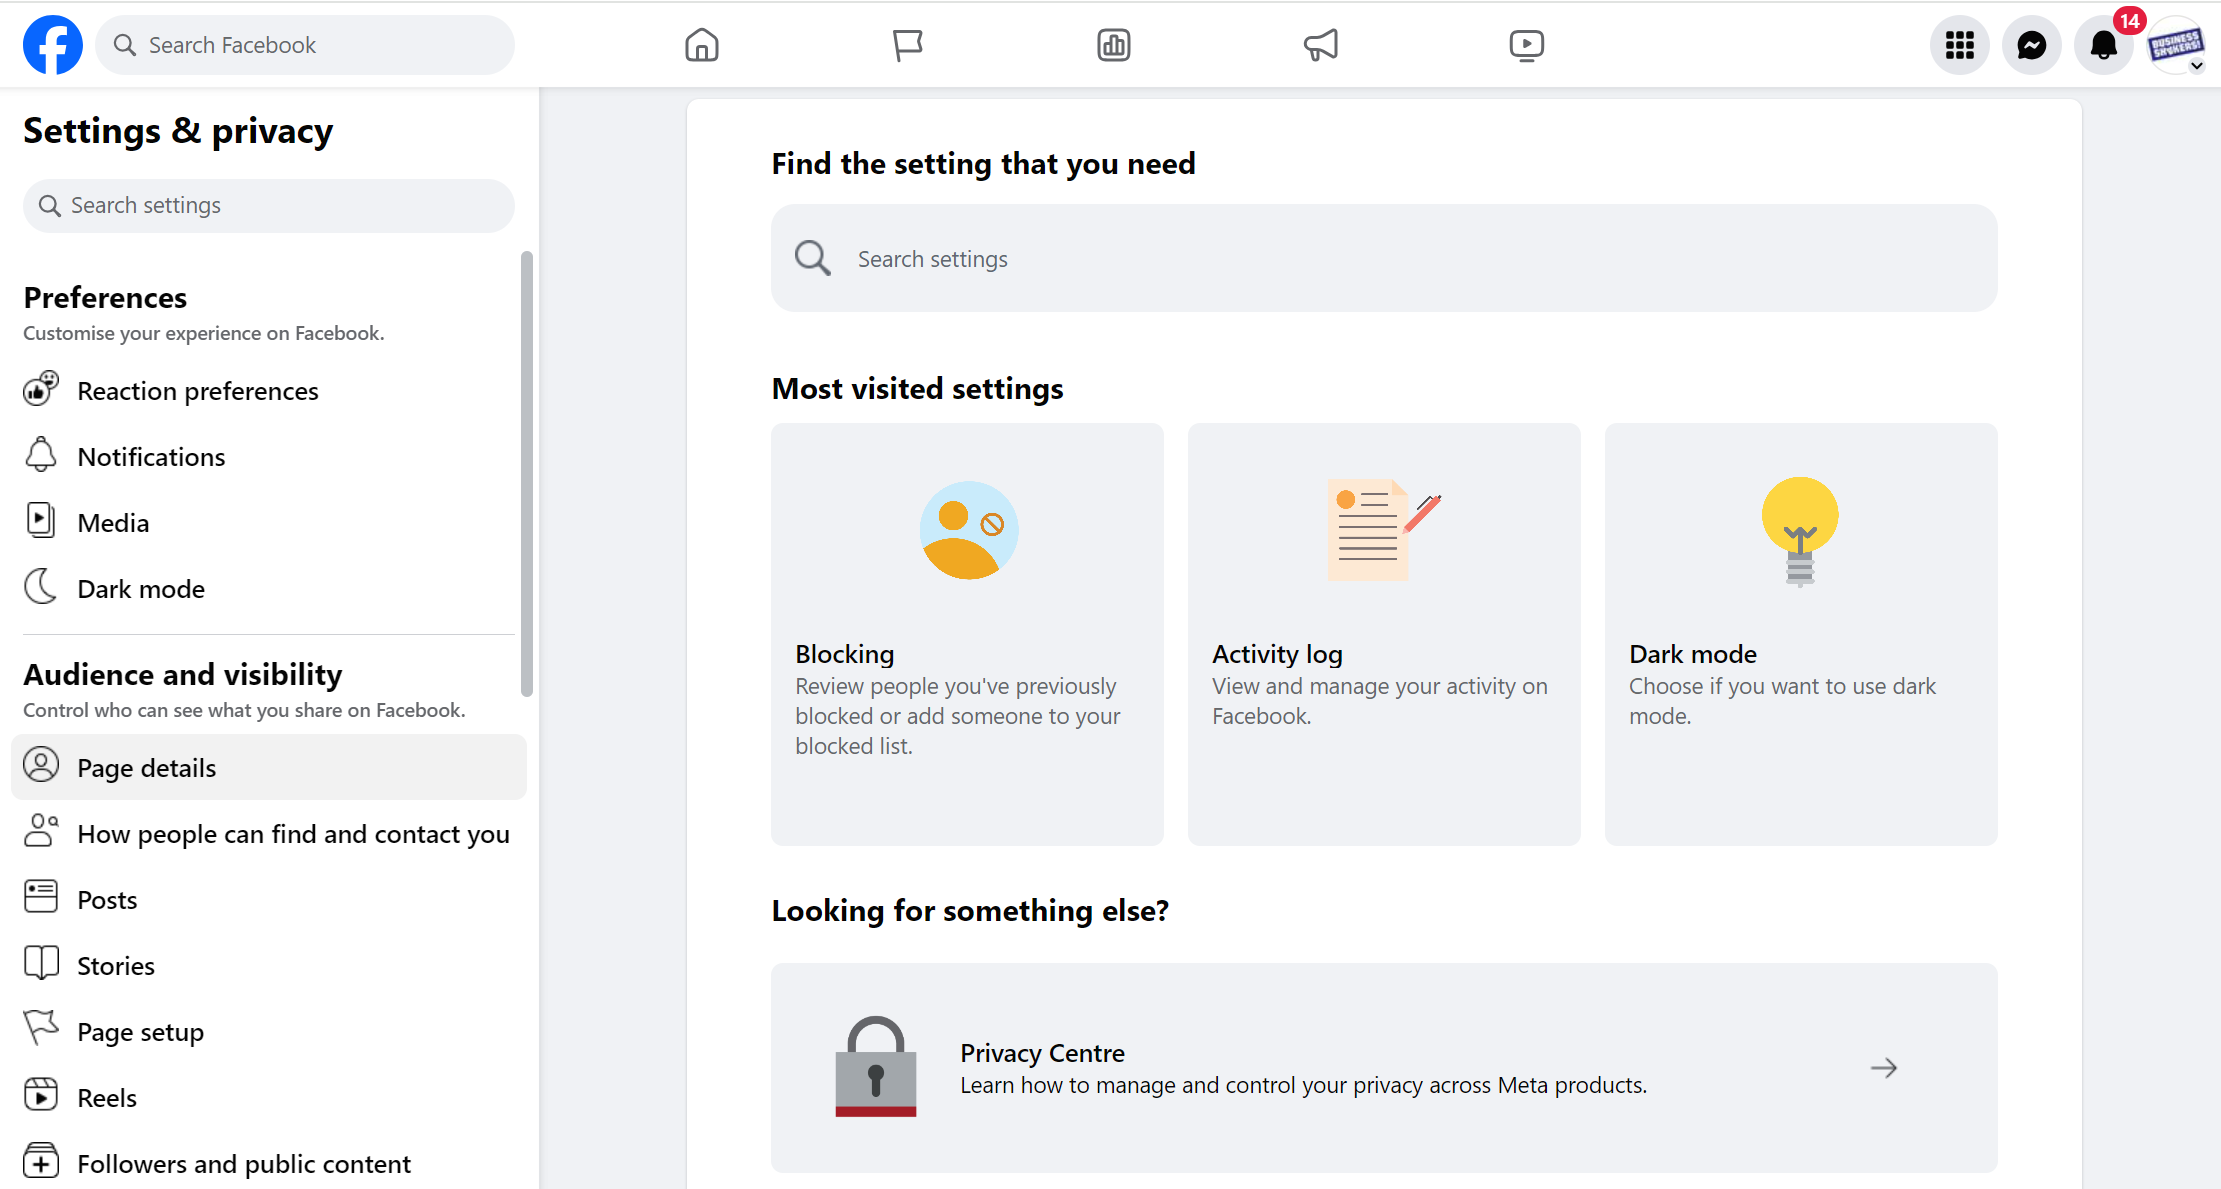Open the Pages flag icon in top bar

[908, 45]
